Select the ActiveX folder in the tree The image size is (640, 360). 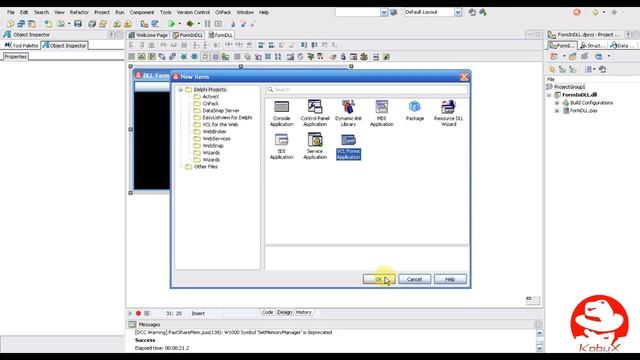click(211, 97)
